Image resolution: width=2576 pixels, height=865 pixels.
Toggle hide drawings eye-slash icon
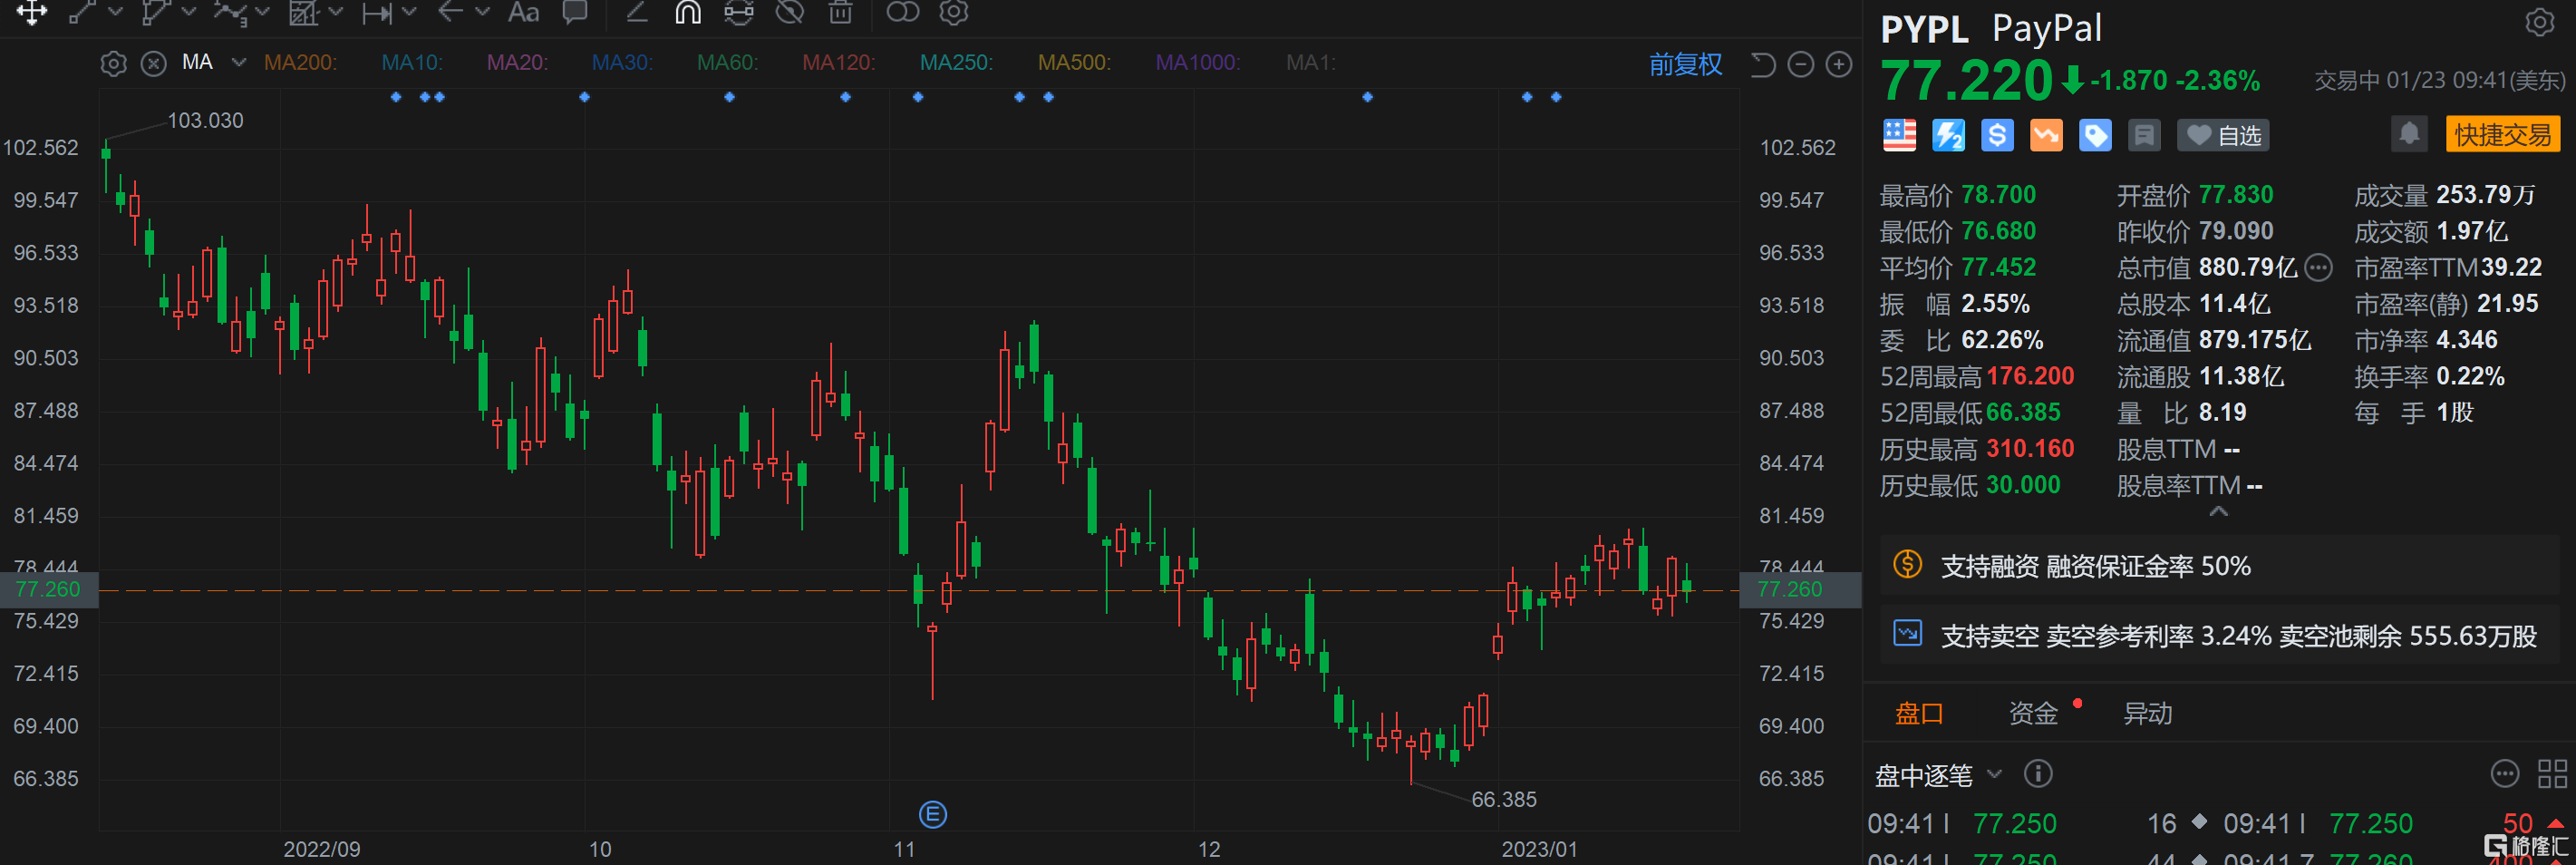point(790,13)
